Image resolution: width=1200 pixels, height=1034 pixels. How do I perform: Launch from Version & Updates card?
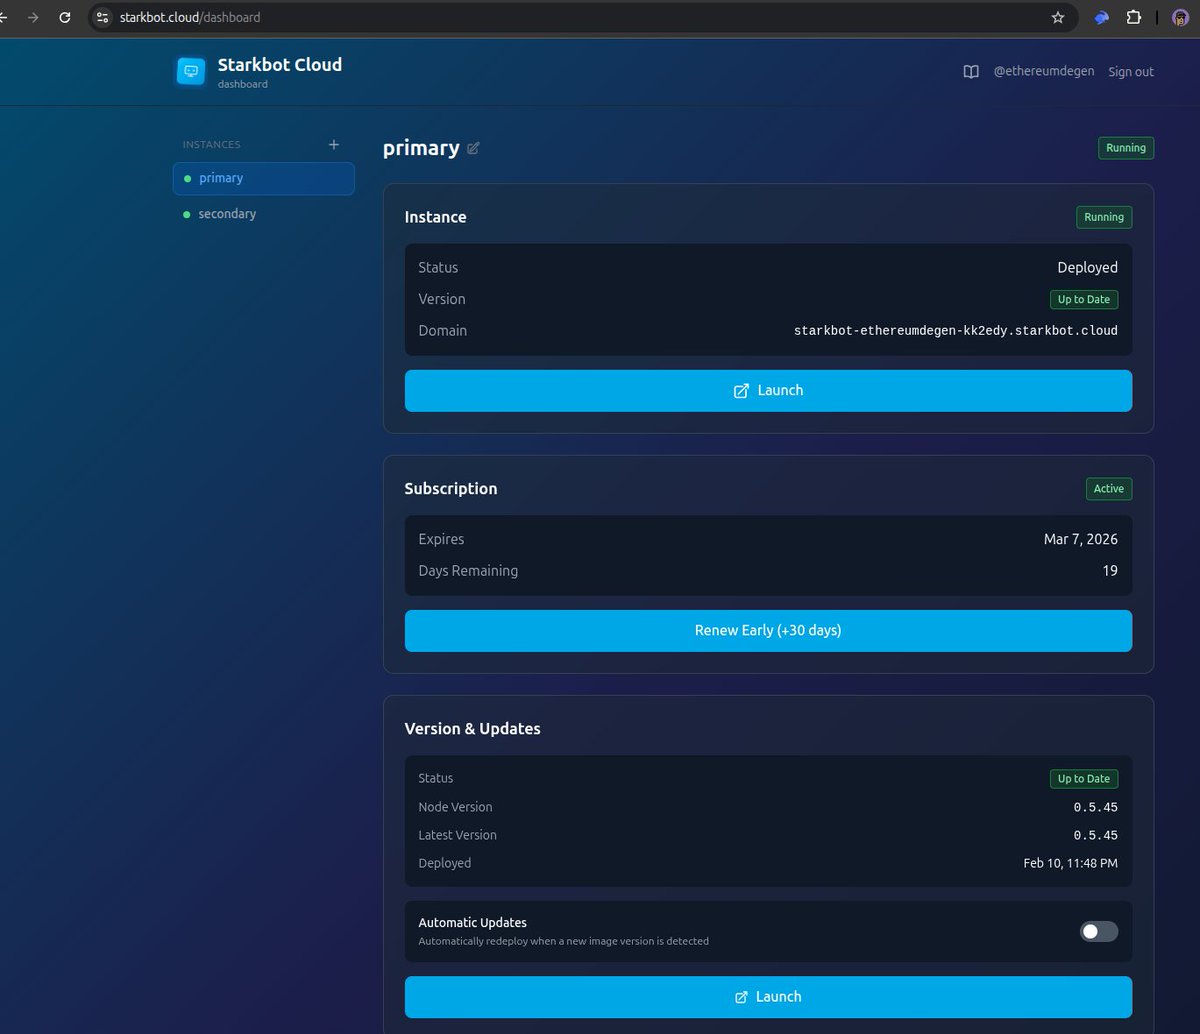[768, 997]
